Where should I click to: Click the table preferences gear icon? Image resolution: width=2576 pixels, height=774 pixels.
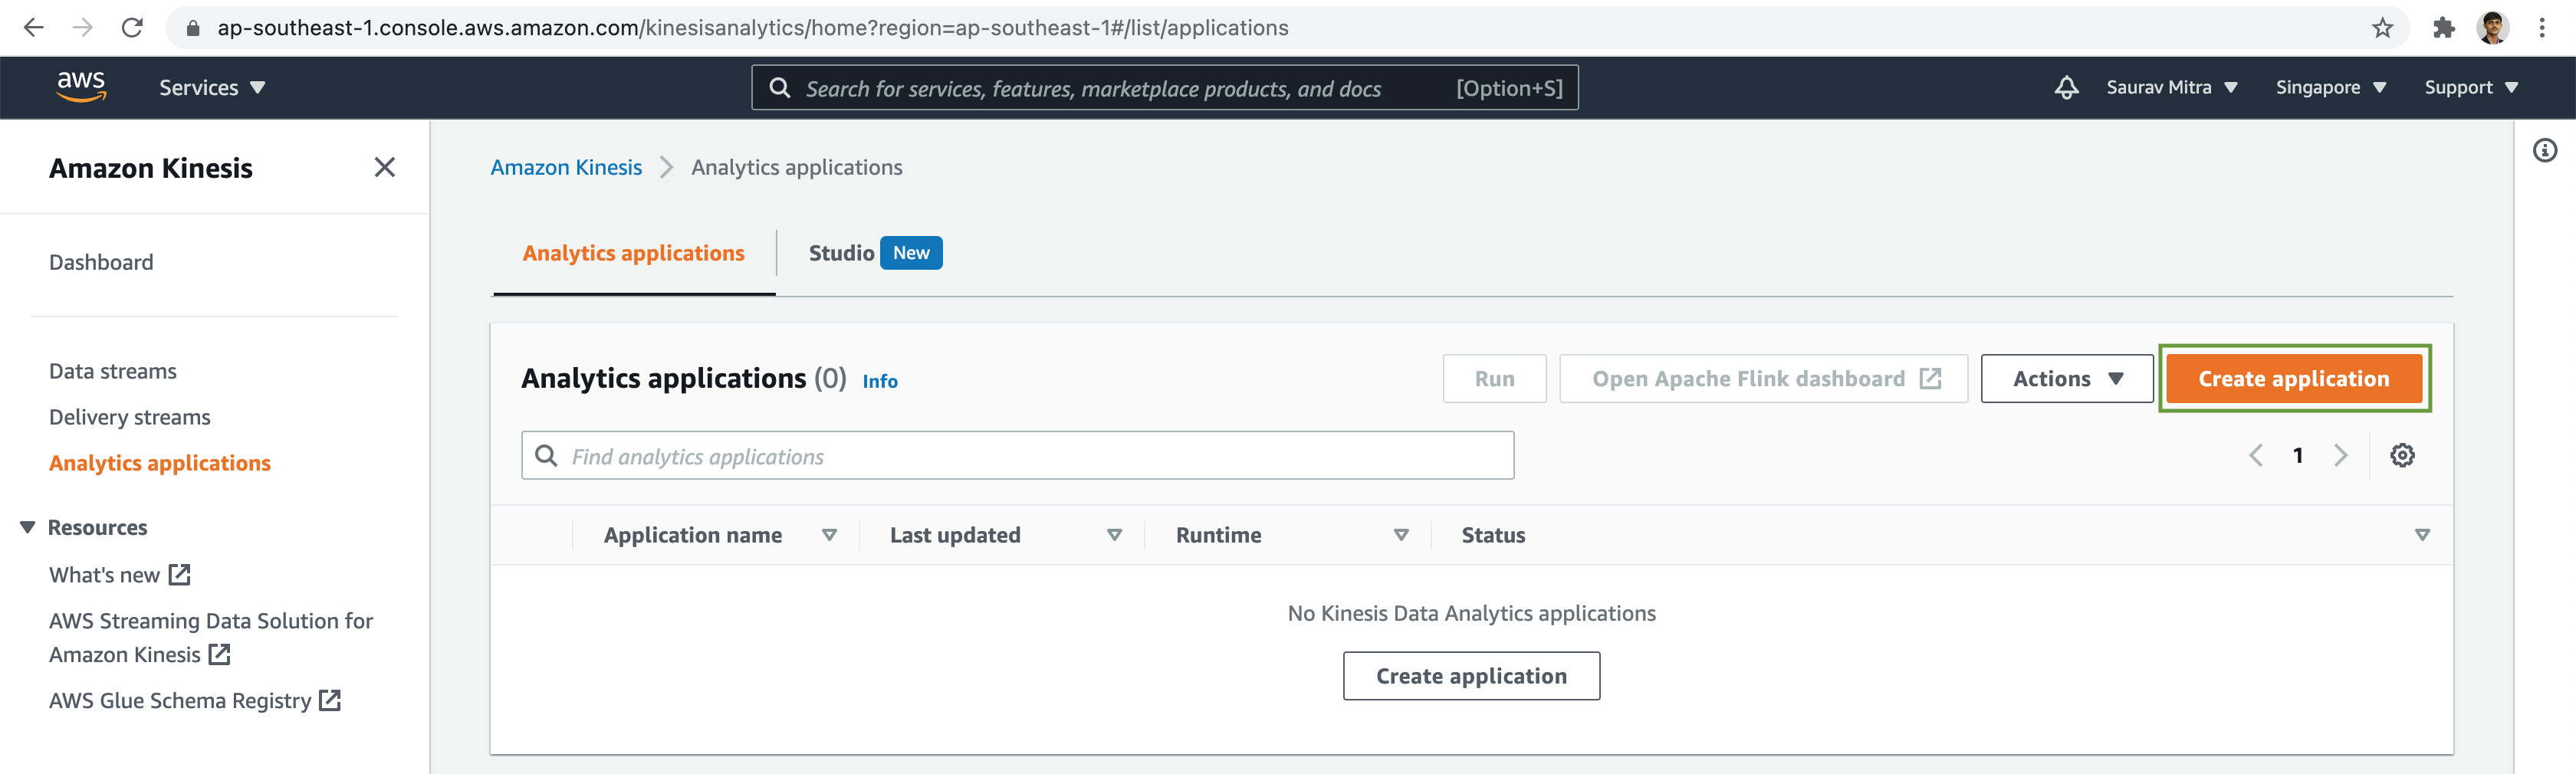2402,456
